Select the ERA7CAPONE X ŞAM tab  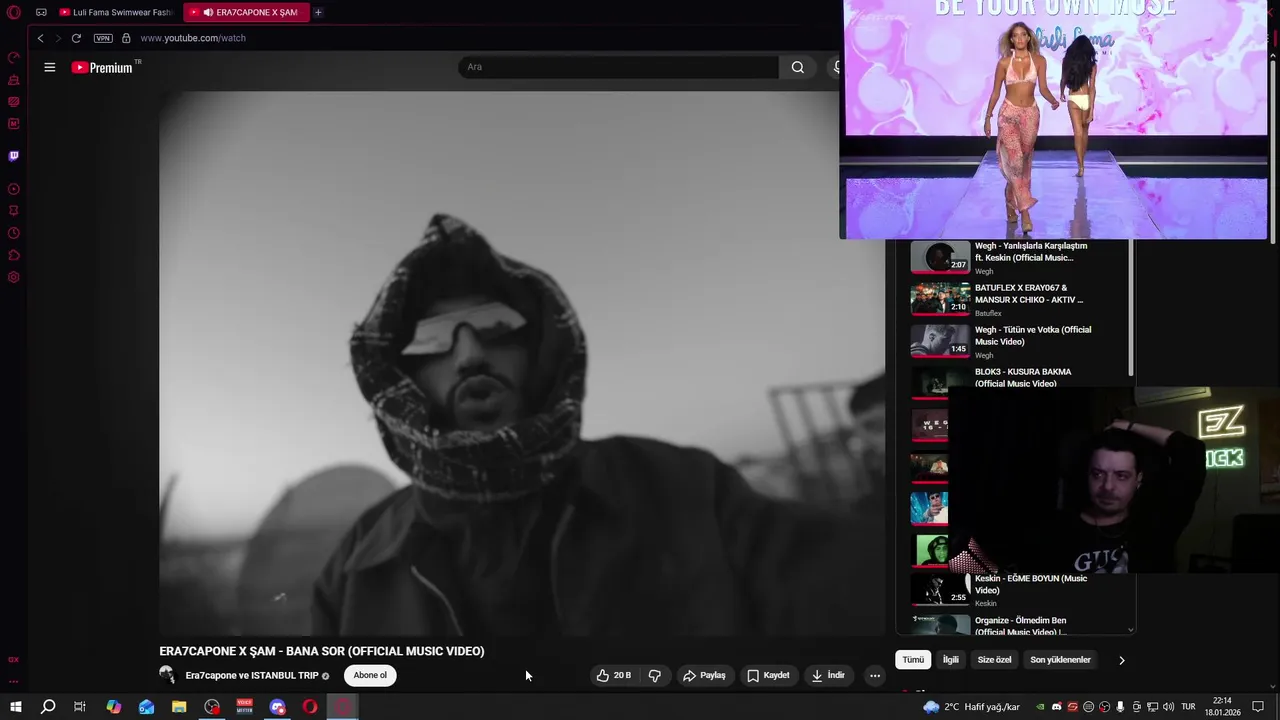coord(247,12)
